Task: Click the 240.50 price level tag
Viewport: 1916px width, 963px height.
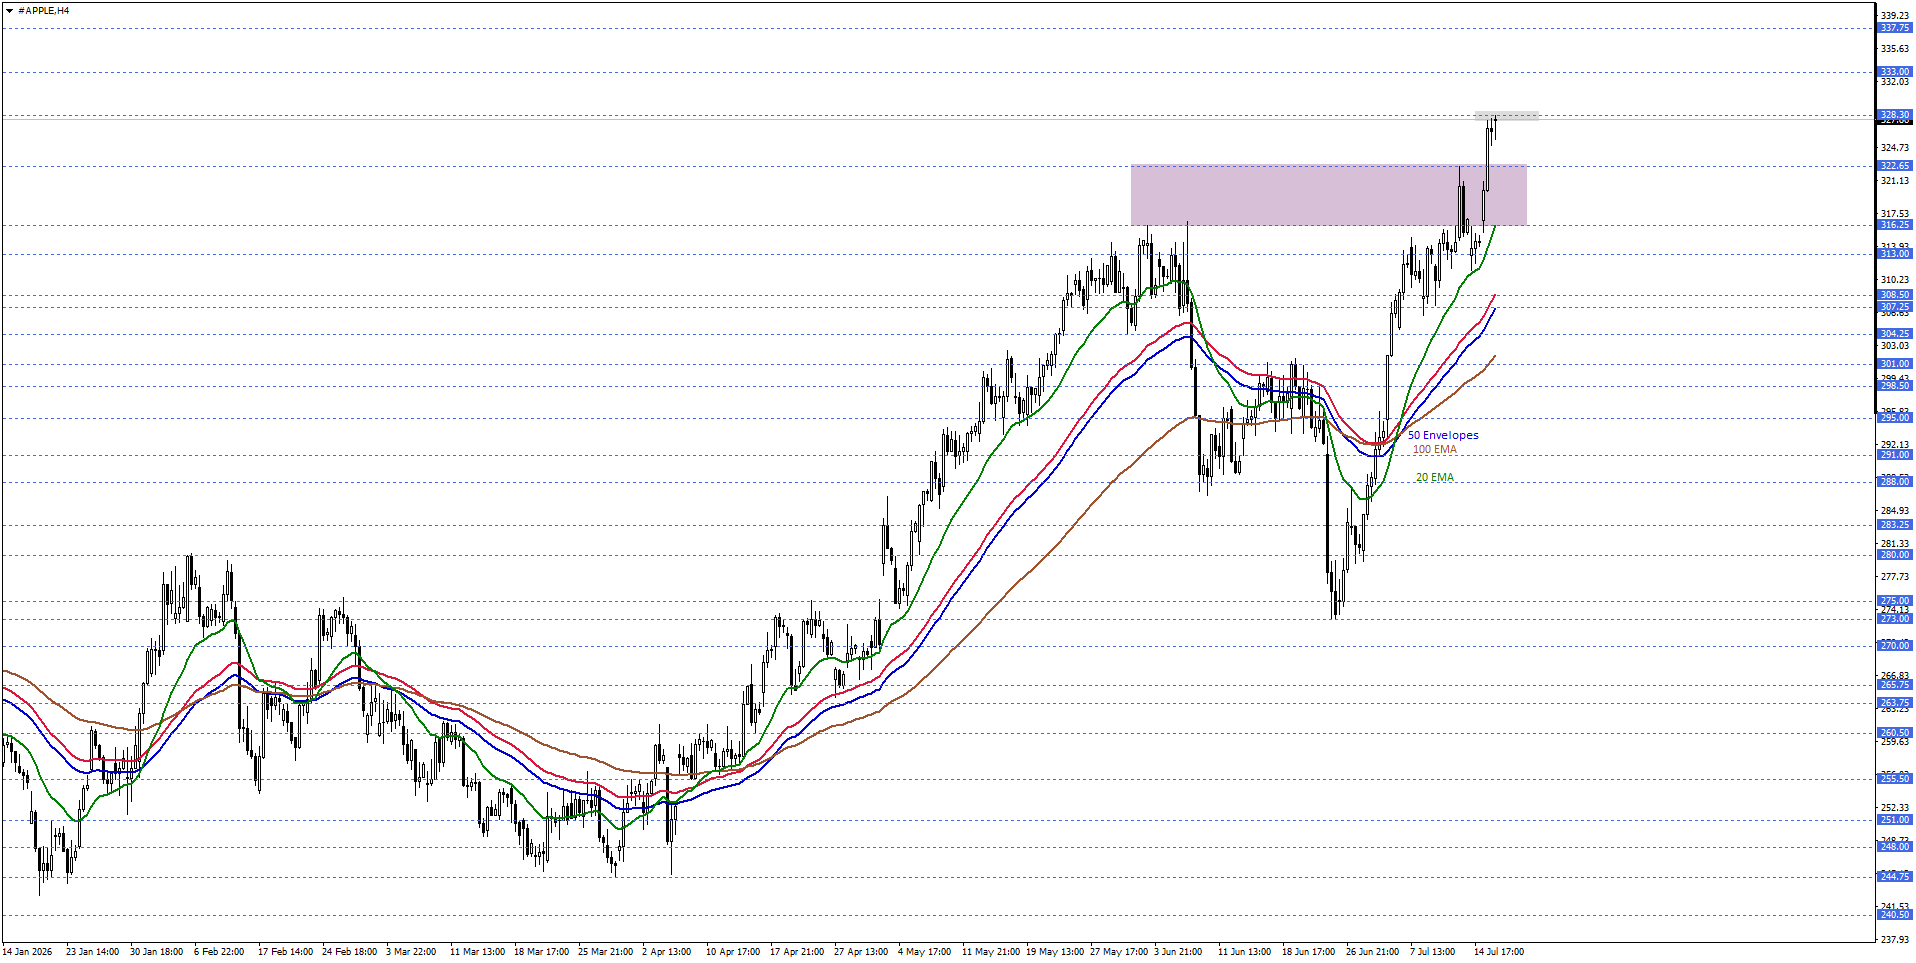Action: [1895, 915]
